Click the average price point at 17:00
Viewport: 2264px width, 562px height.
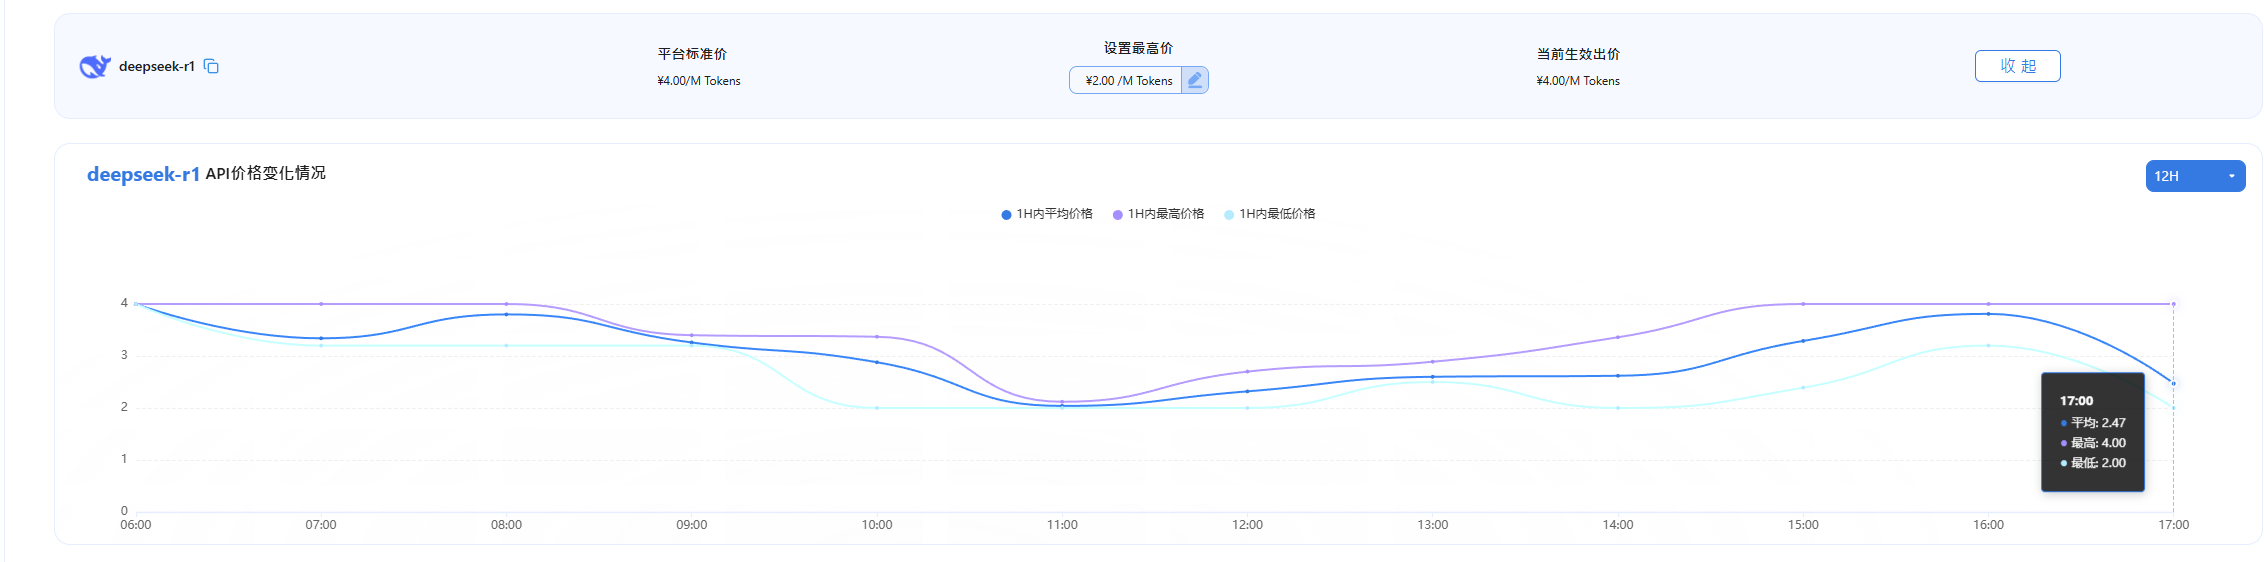click(x=2173, y=383)
